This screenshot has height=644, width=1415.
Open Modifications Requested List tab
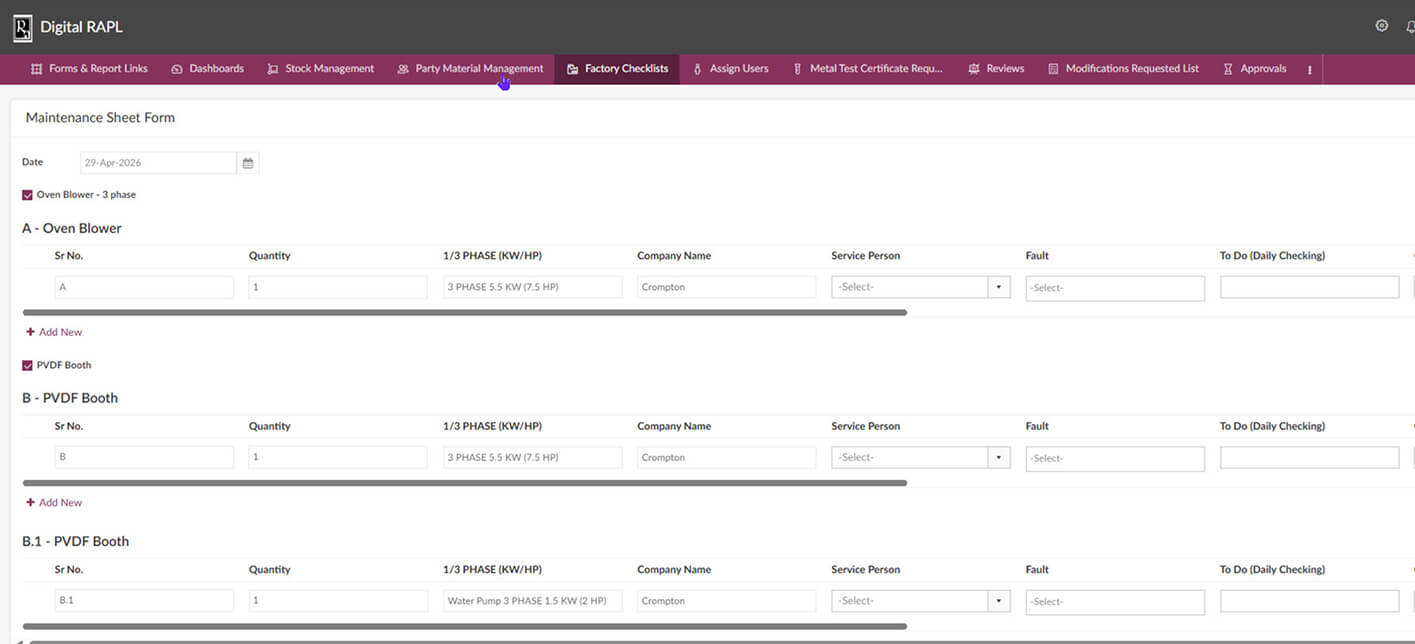click(1123, 69)
